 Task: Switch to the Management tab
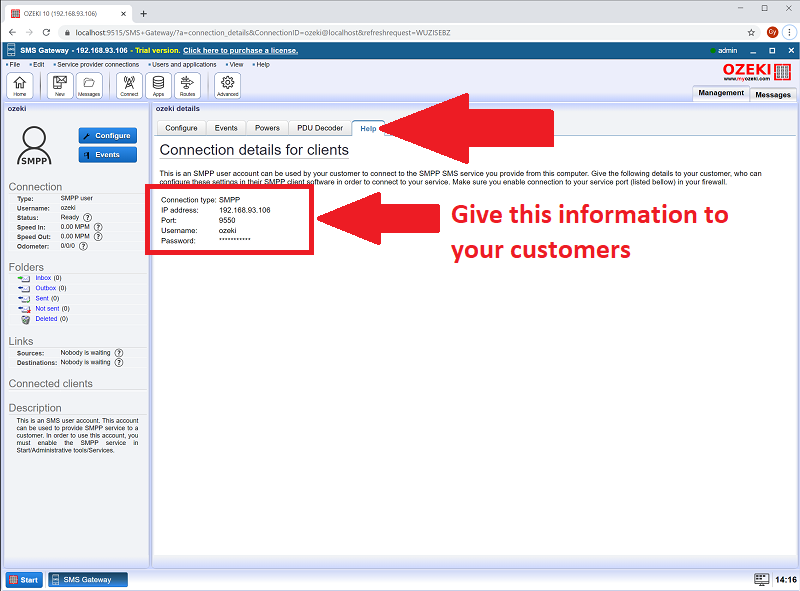pos(721,93)
